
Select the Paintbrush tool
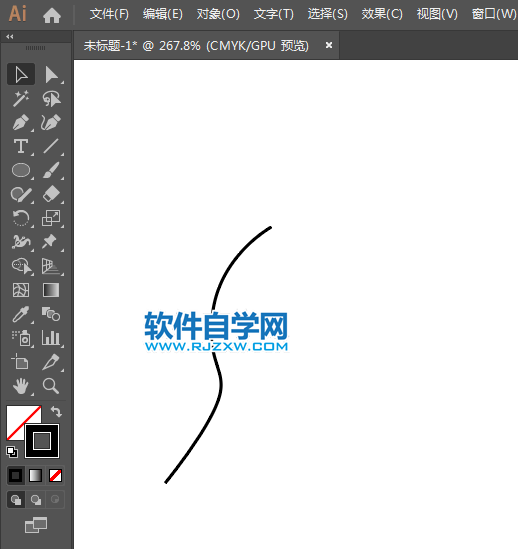51,171
